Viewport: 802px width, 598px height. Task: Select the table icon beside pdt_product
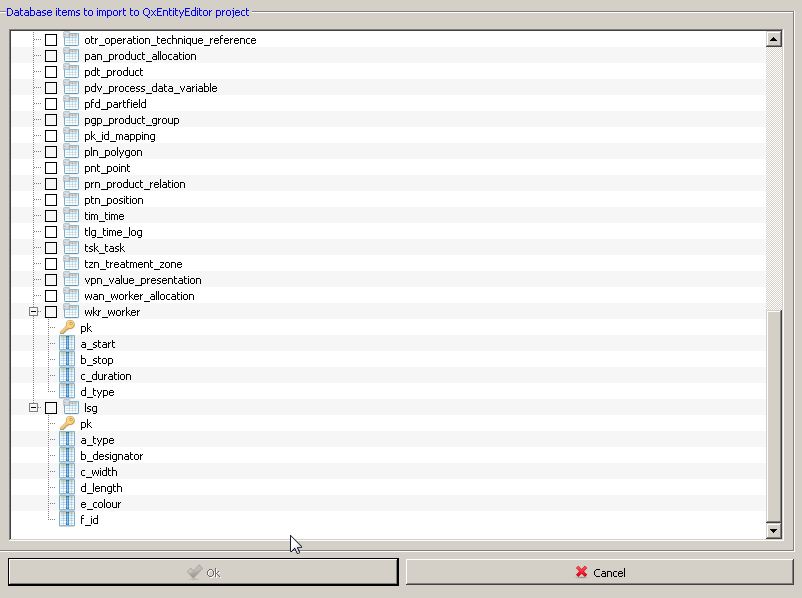[69, 72]
